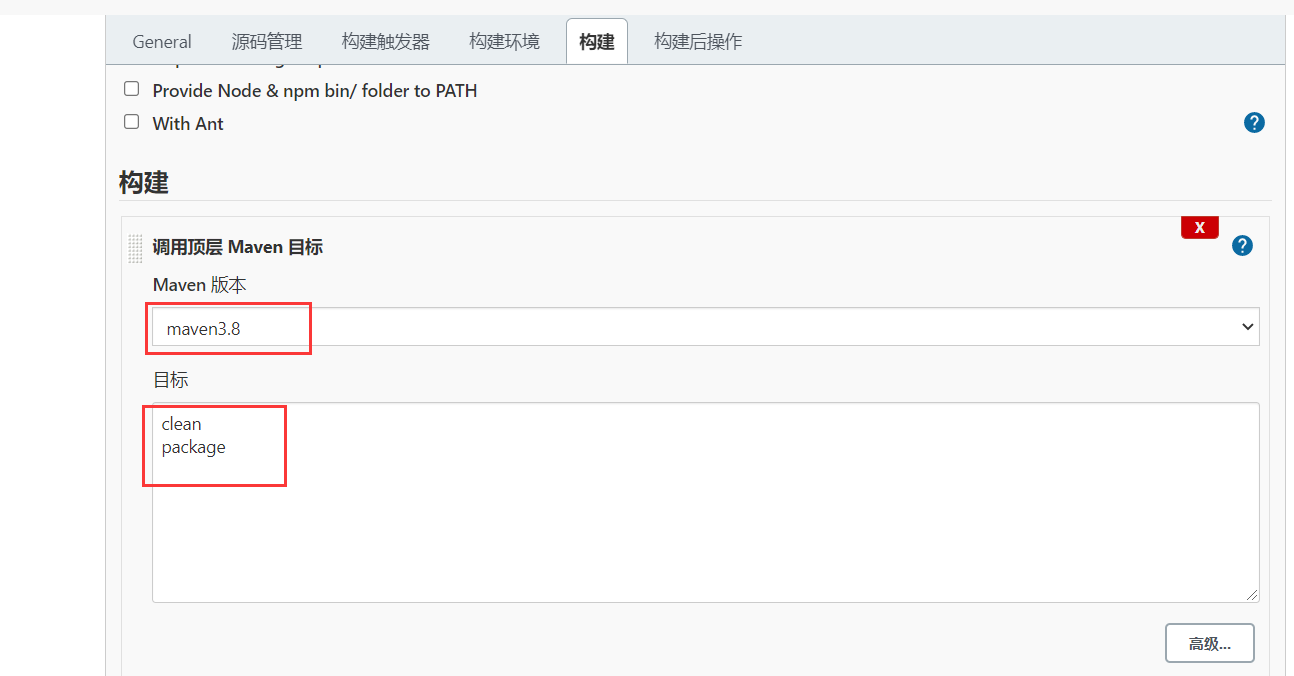This screenshot has width=1294, height=676.
Task: Click the Maven 版本 label
Action: point(199,285)
